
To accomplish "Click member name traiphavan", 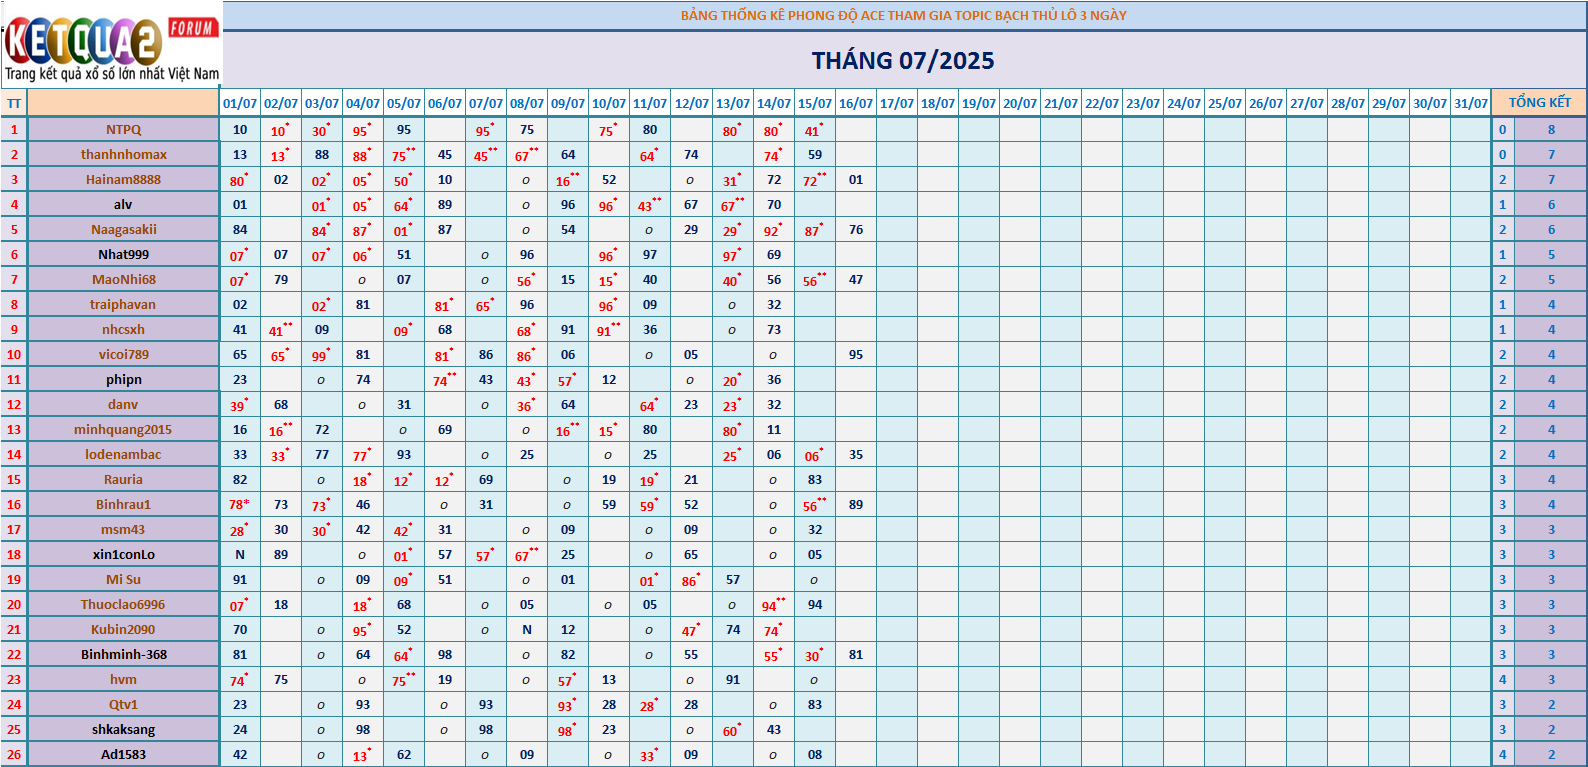I will point(124,304).
